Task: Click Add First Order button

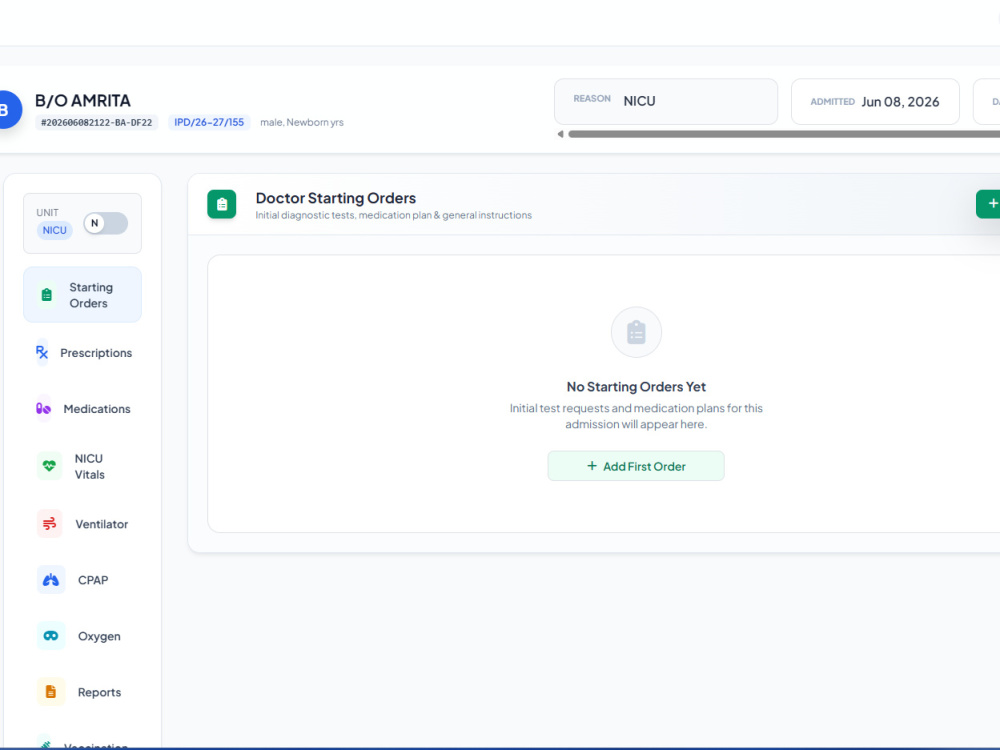Action: coord(636,466)
